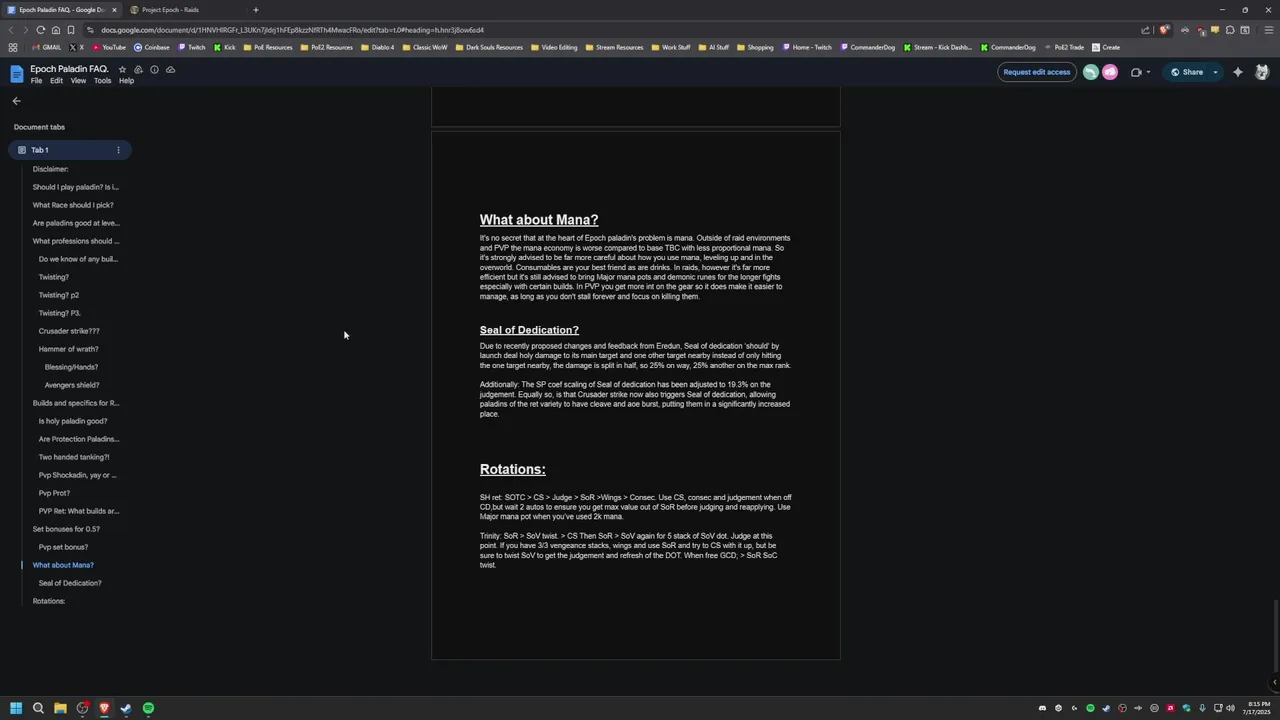Viewport: 1280px width, 720px height.
Task: Go to Set bonuses for 0.5? heading
Action: [x=66, y=529]
